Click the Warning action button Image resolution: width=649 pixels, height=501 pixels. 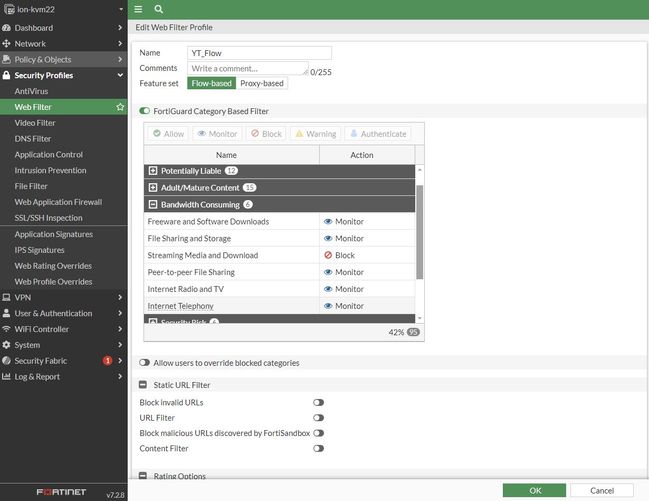coord(316,134)
